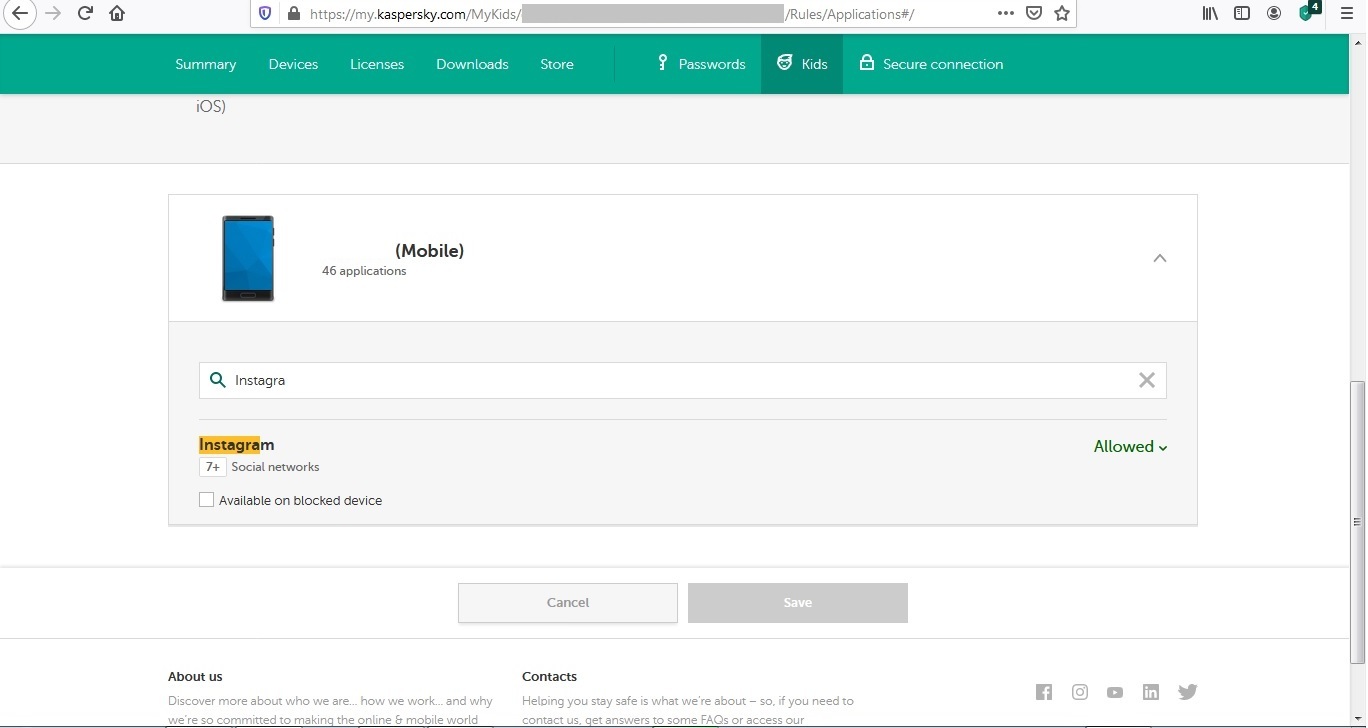
Task: Toggle the browser sidebar
Action: coord(1242,14)
